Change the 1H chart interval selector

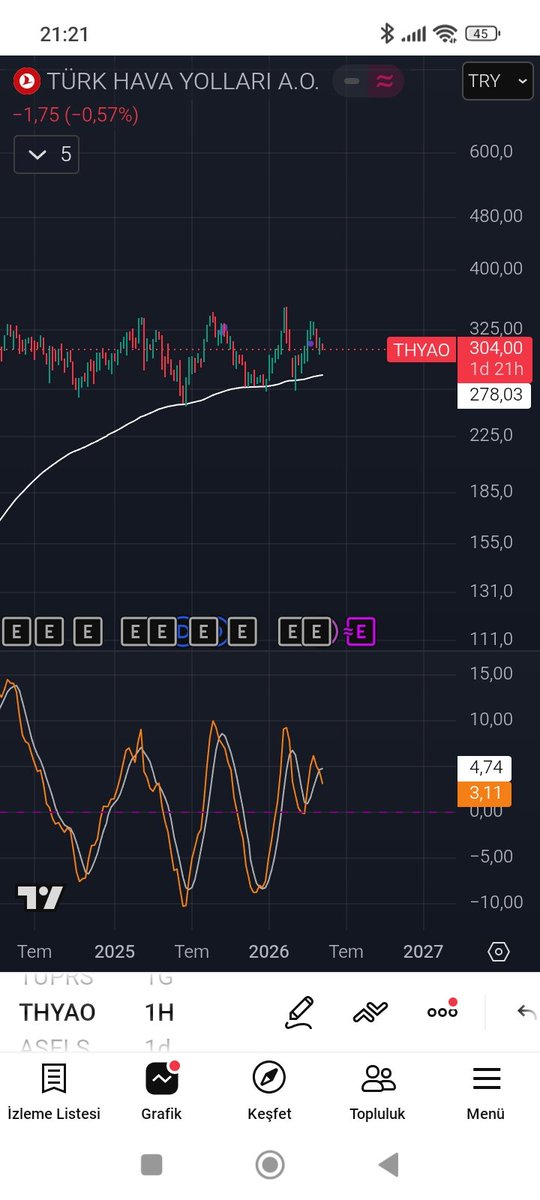(x=159, y=1012)
